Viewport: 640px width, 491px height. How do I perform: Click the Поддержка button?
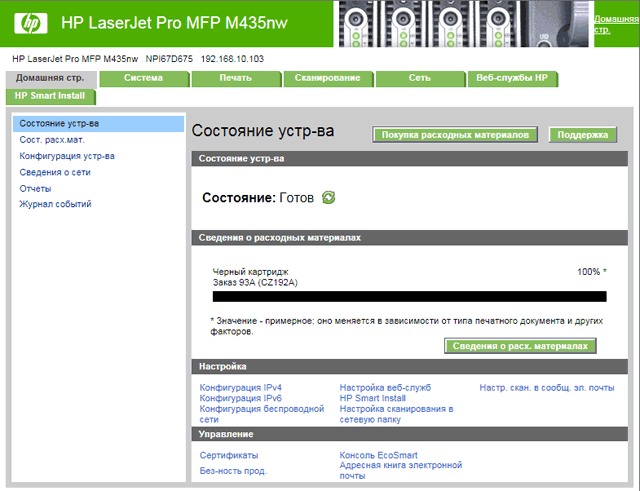point(582,135)
